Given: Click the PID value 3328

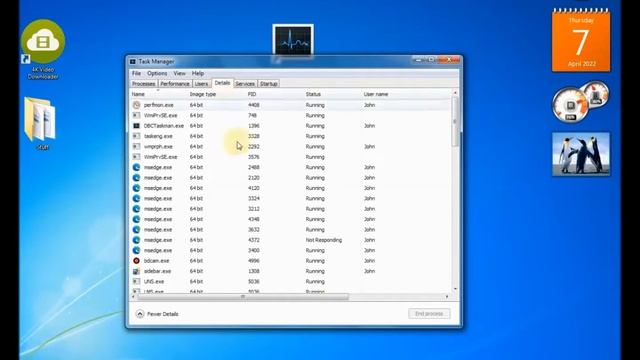Looking at the screenshot, I should coord(253,136).
